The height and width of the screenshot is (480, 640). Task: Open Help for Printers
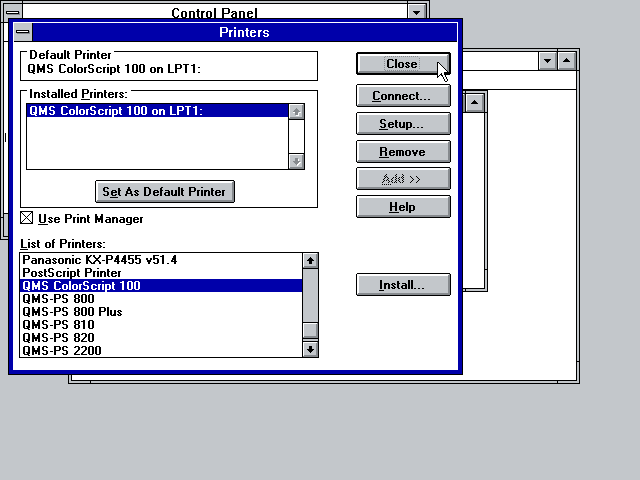coord(402,207)
